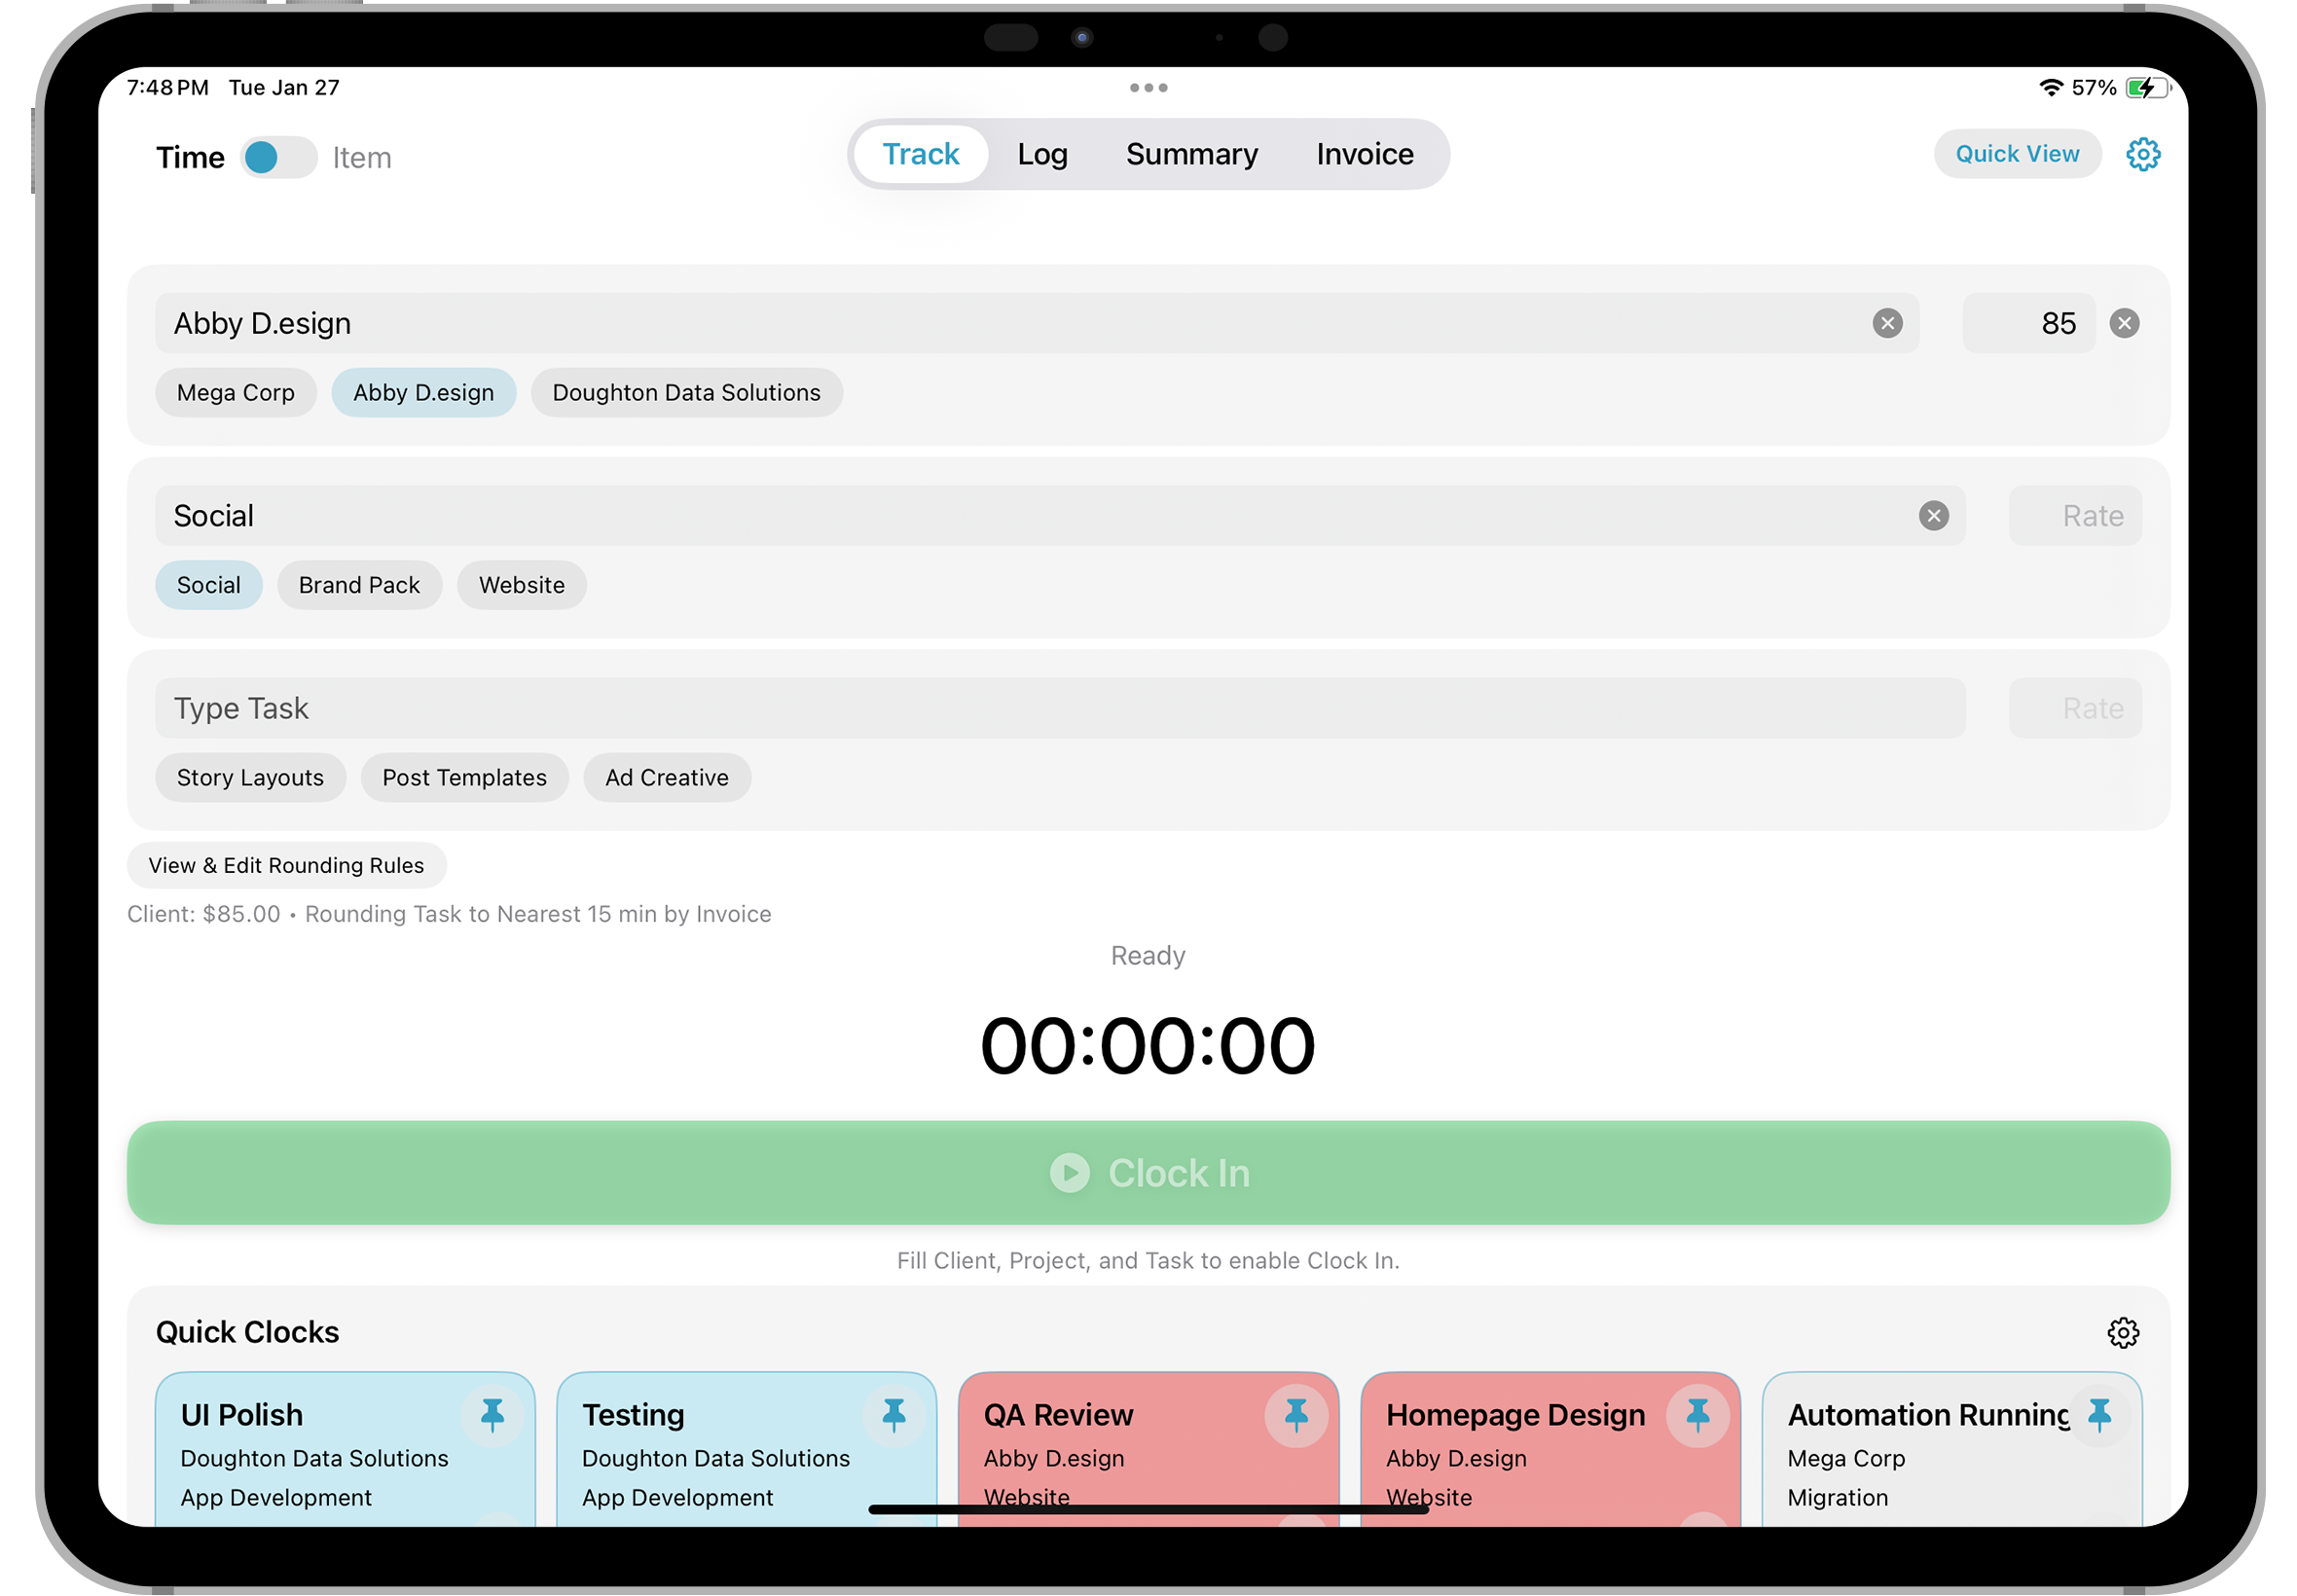The height and width of the screenshot is (1596, 2297).
Task: Clear the 85 hourly rate value
Action: 2125,322
